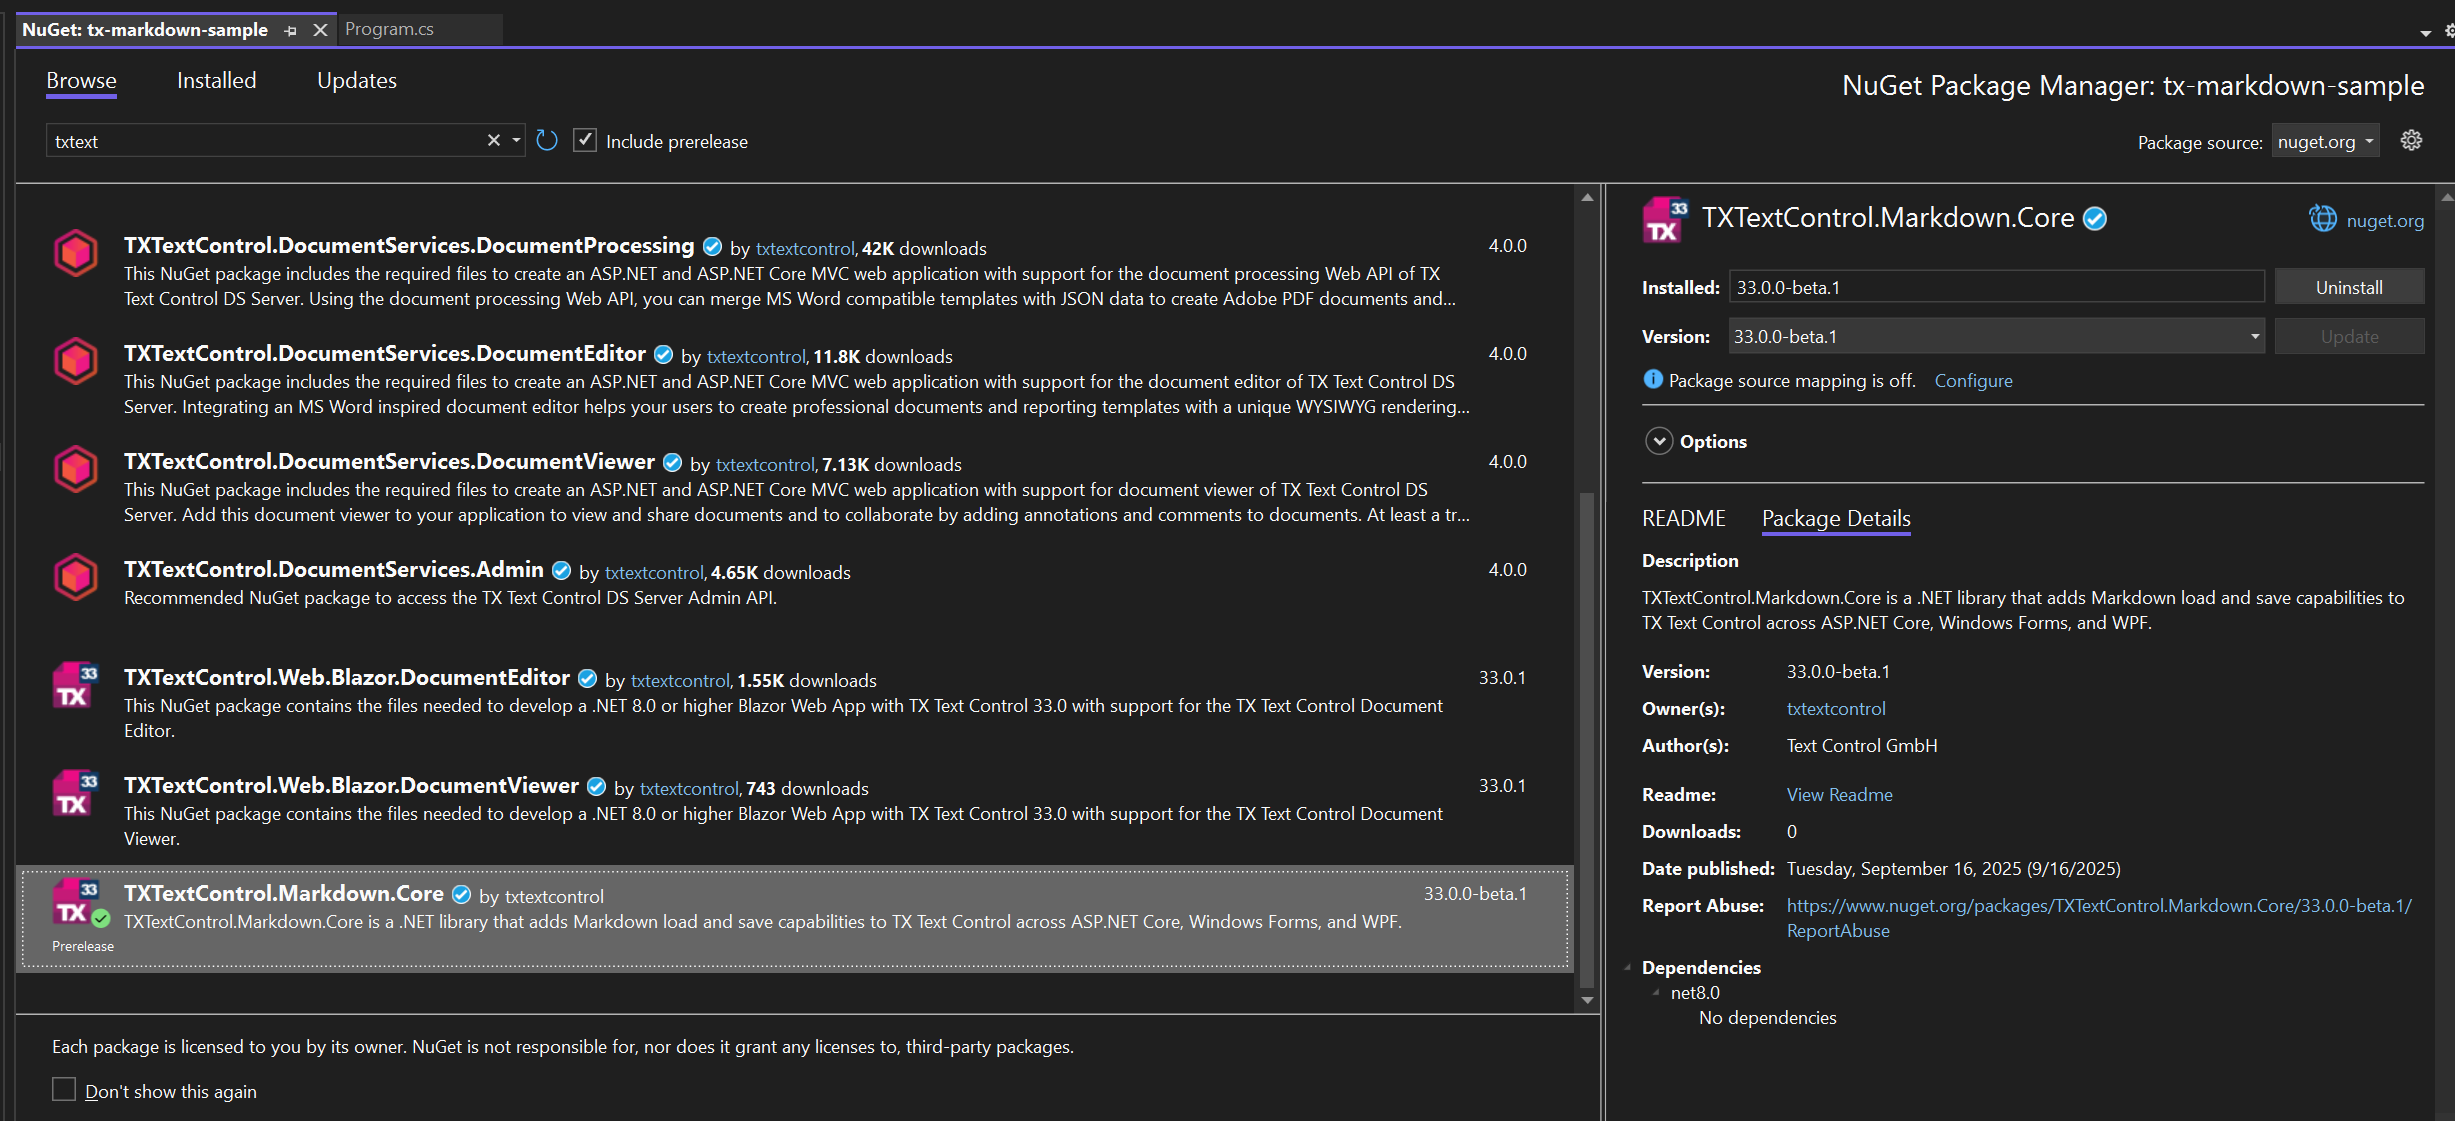Viewport: 2455px width, 1121px height.
Task: Open the Version dropdown showing 33.0.0-beta.1
Action: pyautogui.click(x=2253, y=336)
